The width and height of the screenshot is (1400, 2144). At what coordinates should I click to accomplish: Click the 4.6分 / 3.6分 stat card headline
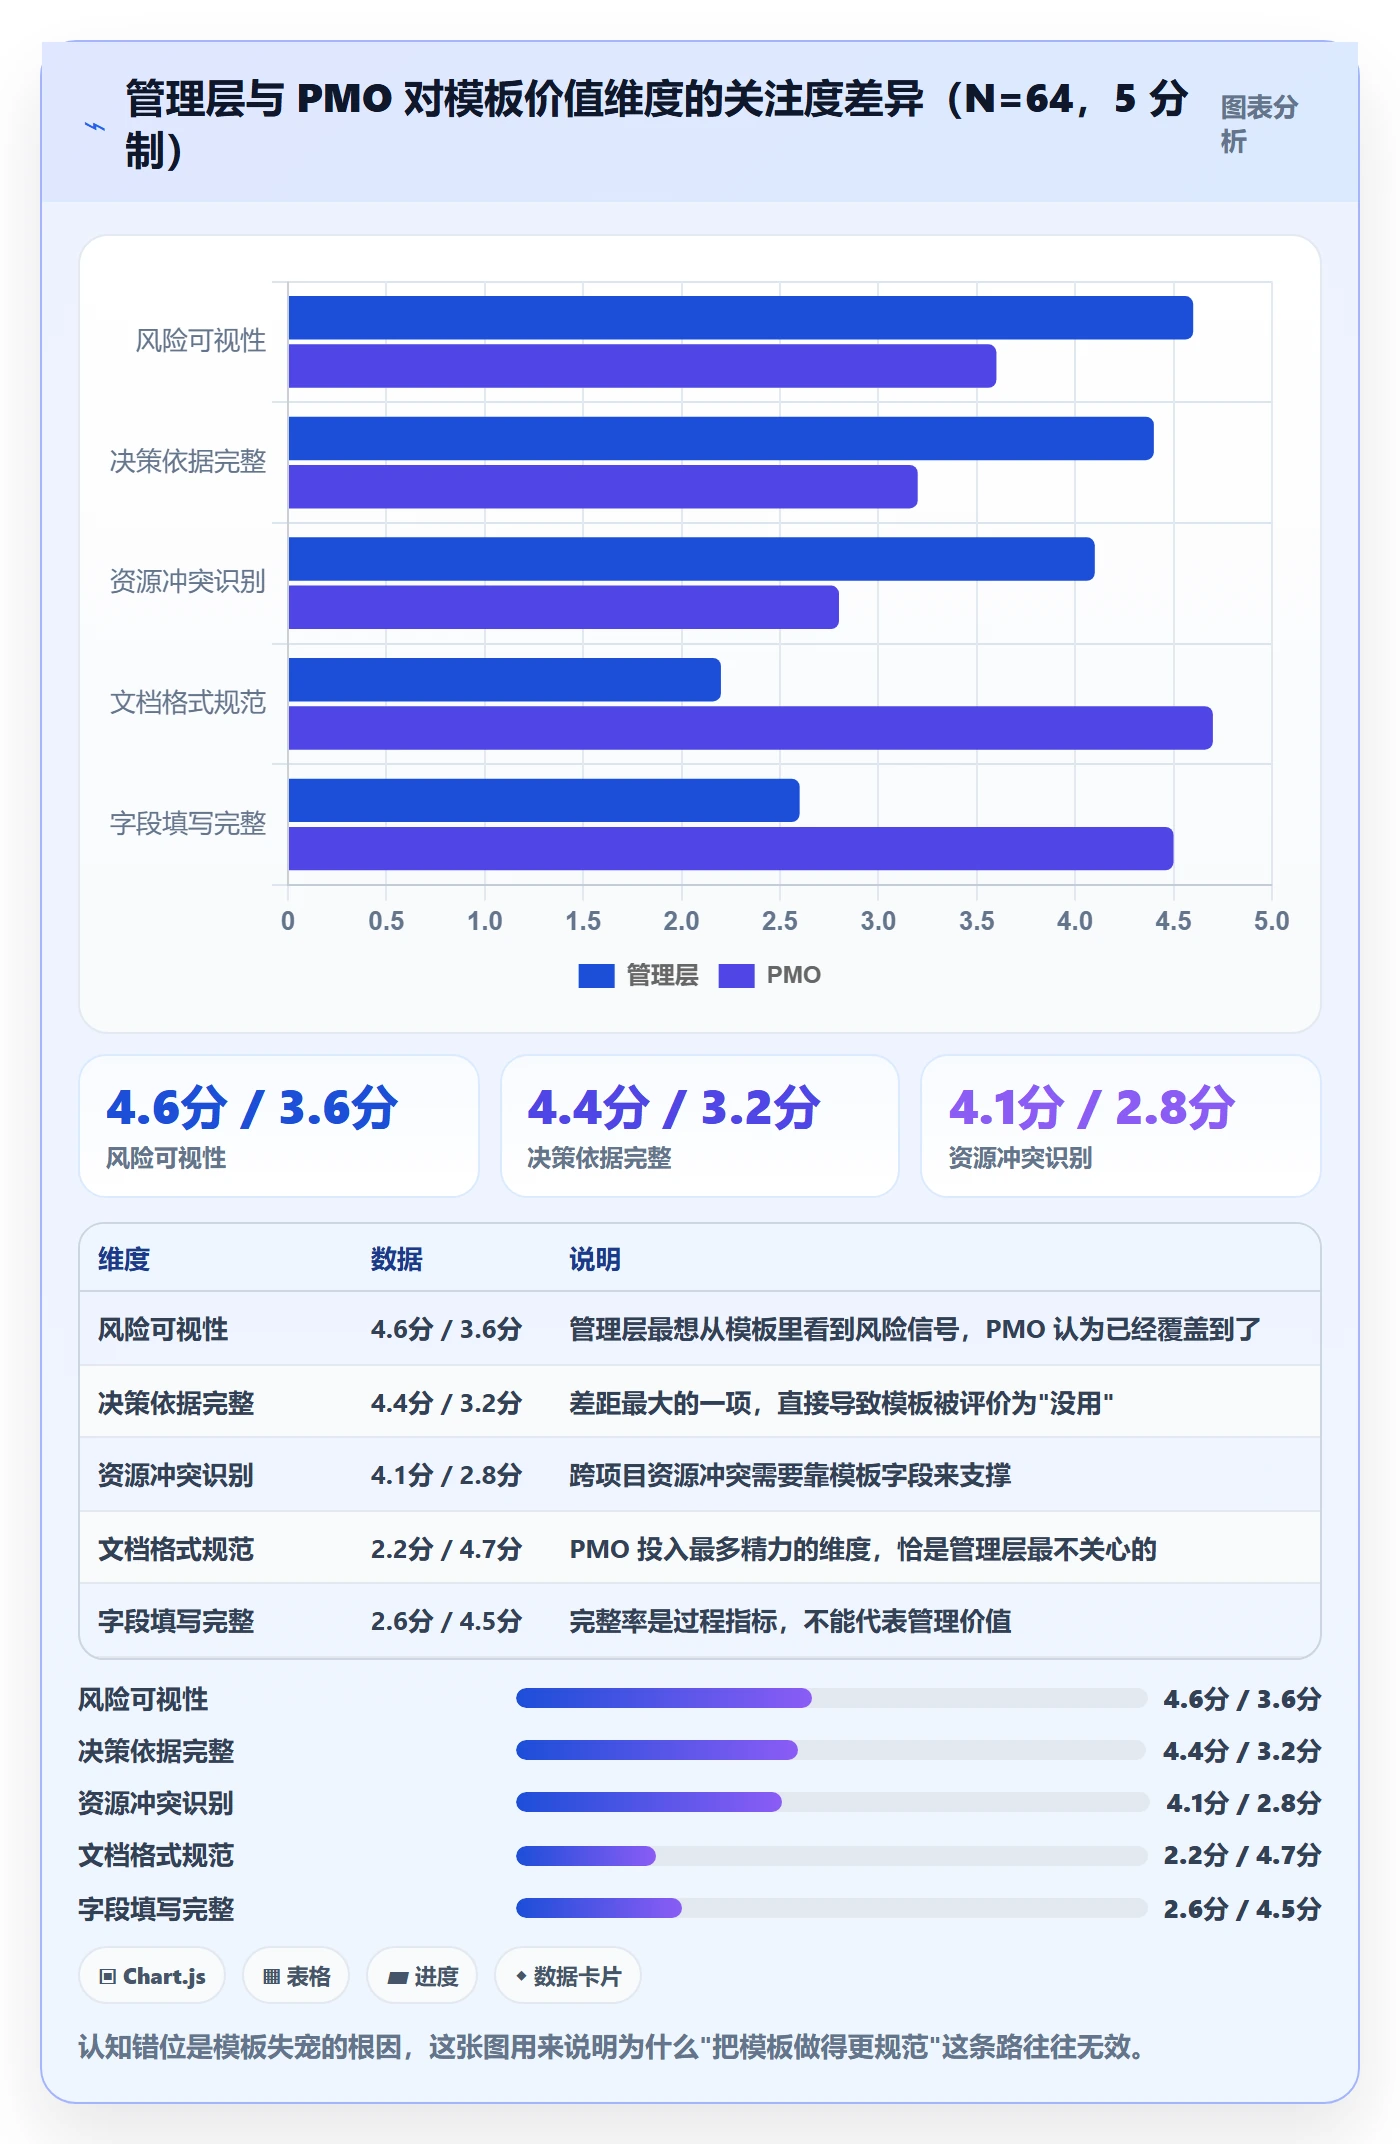[253, 1108]
